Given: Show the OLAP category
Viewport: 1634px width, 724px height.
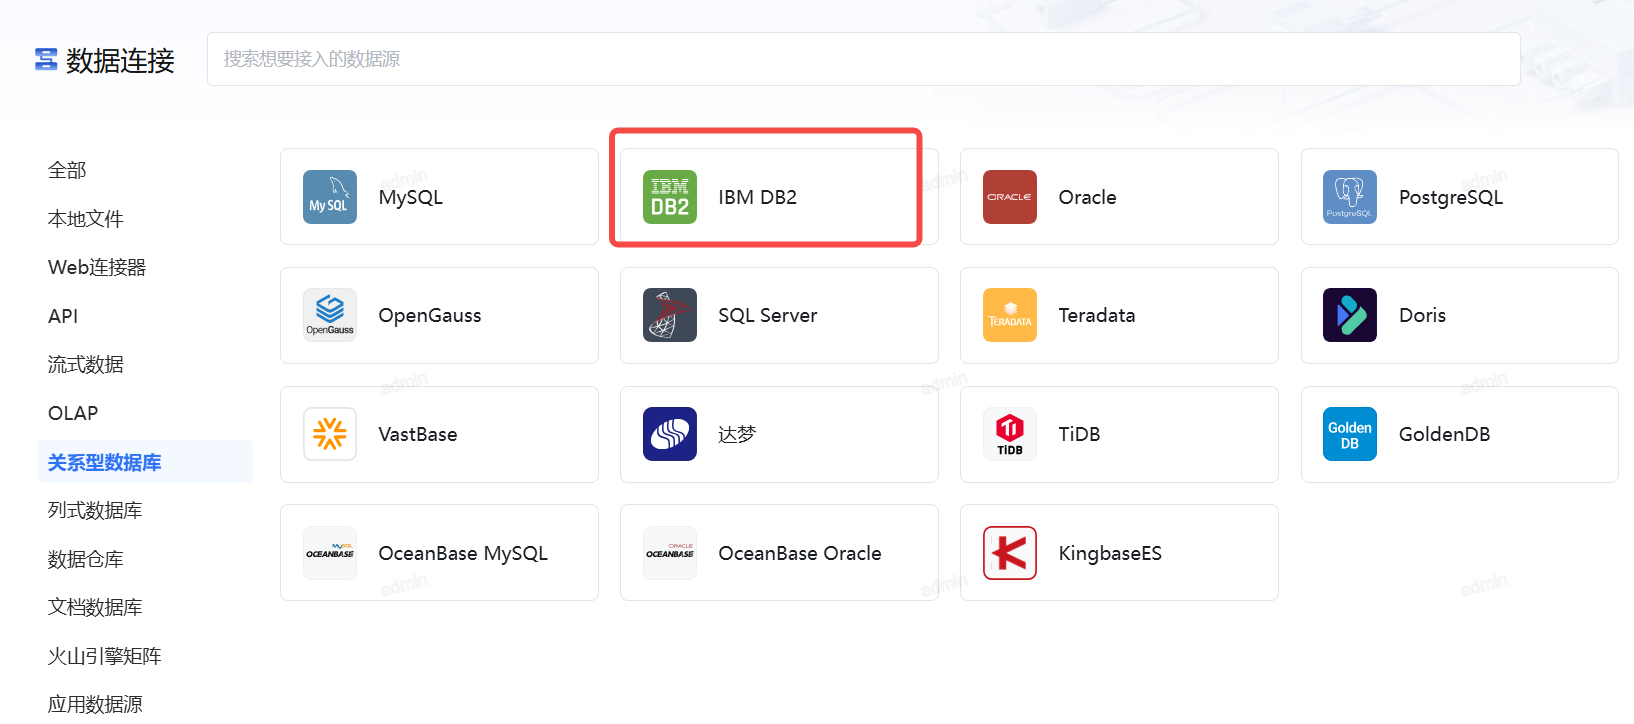Looking at the screenshot, I should pyautogui.click(x=73, y=413).
